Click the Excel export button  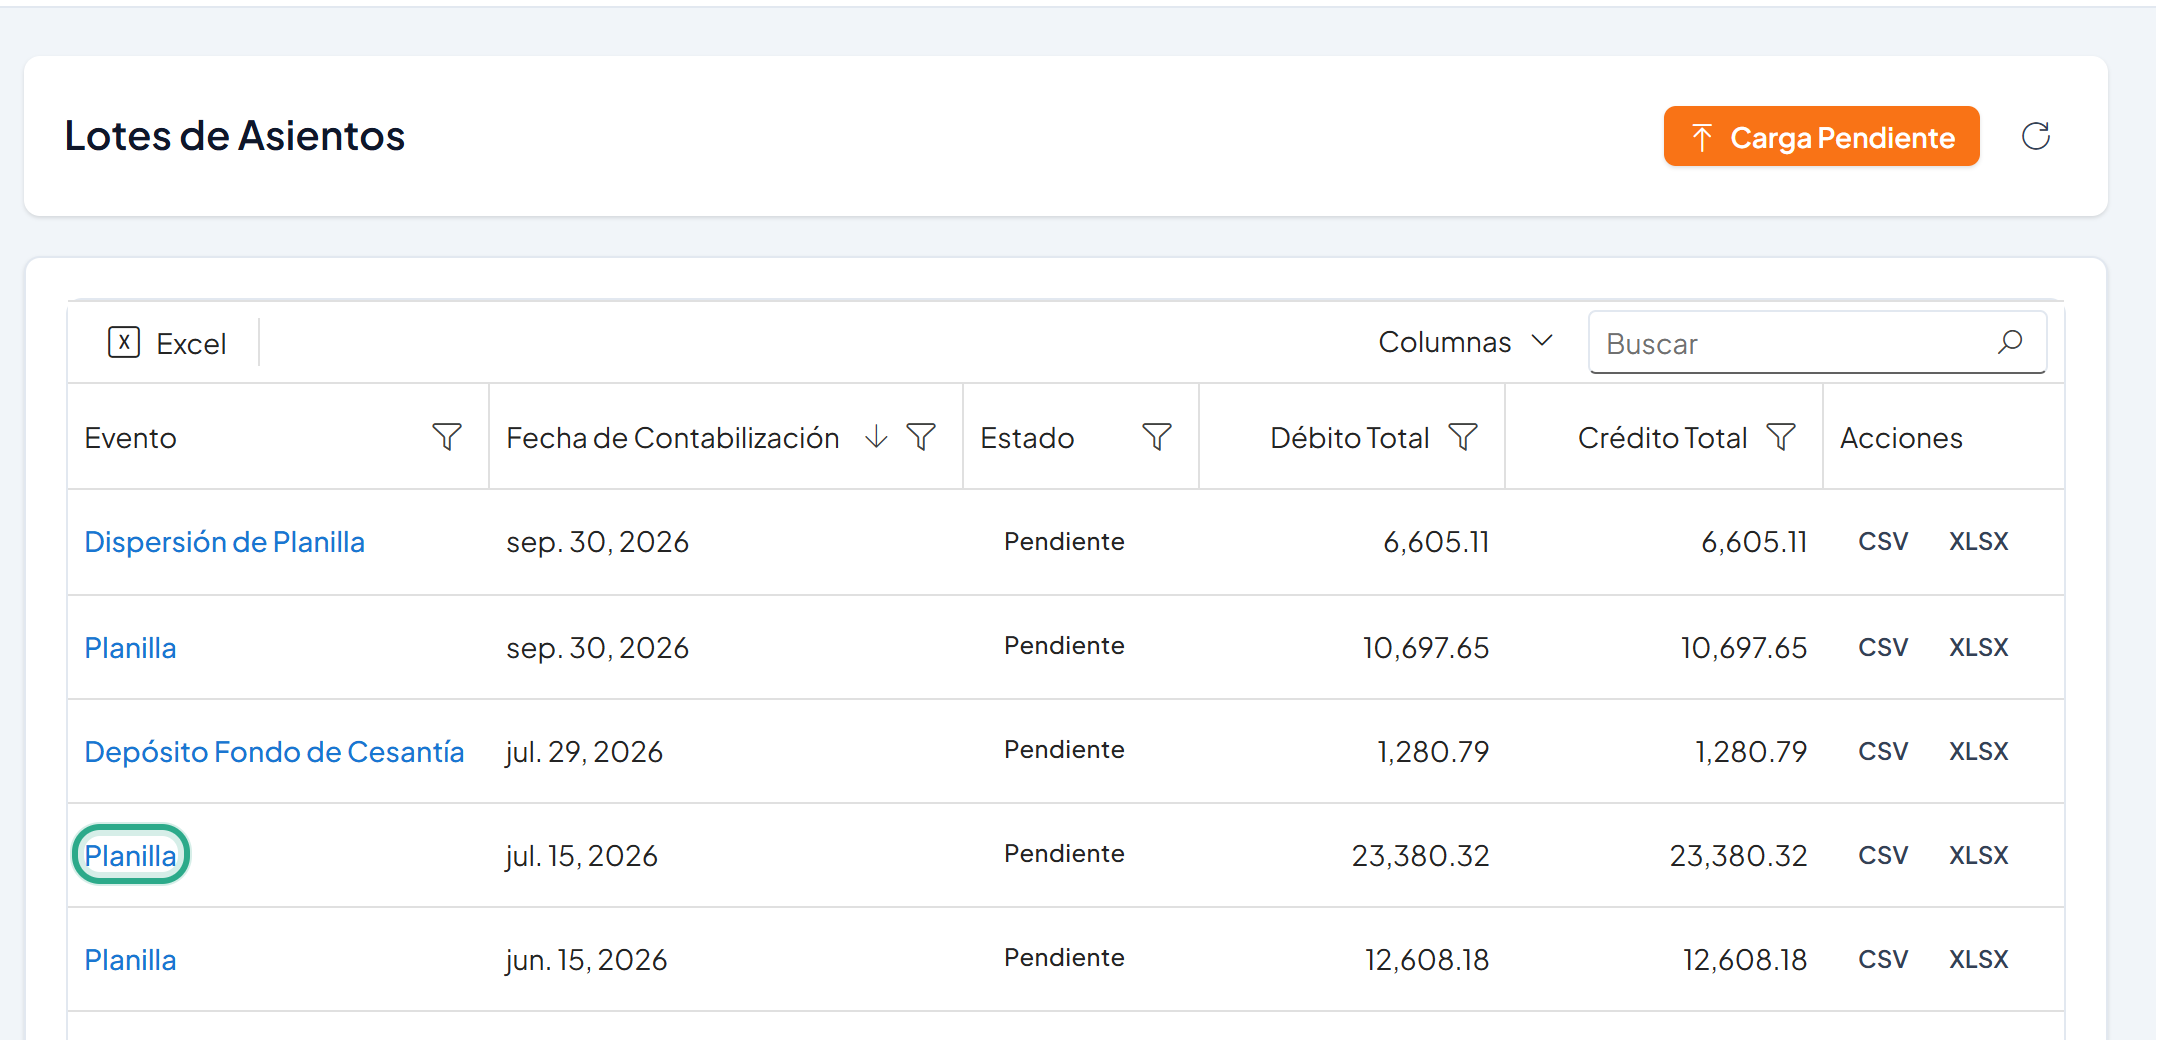click(167, 343)
